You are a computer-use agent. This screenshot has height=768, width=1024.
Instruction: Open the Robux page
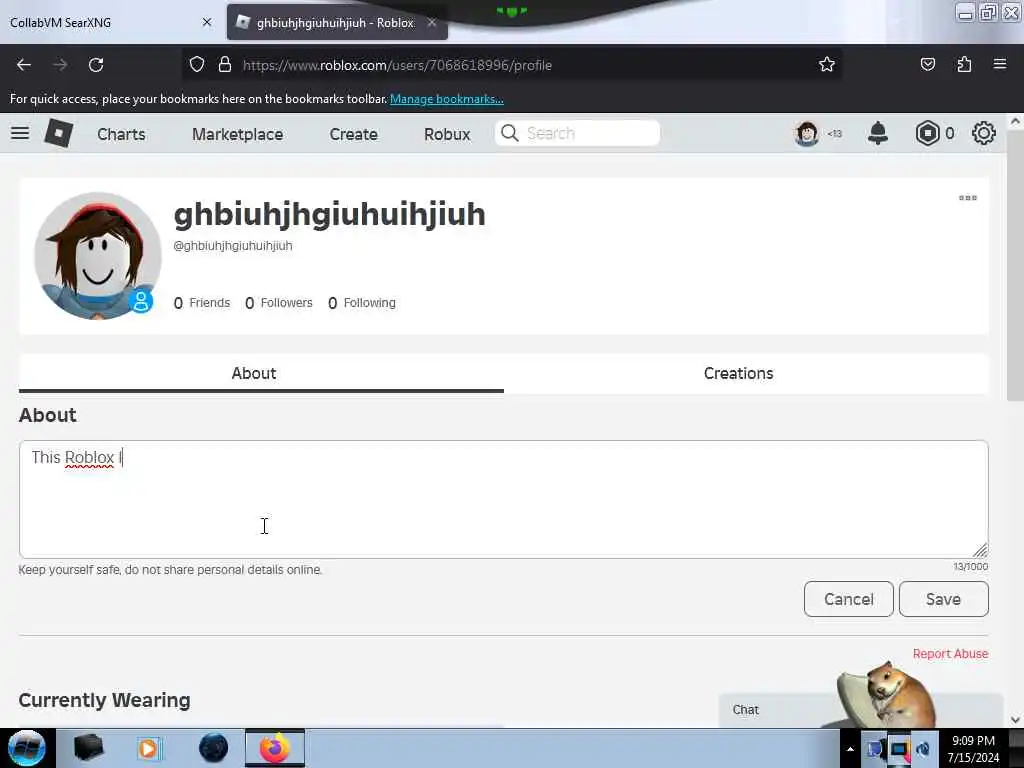(447, 134)
